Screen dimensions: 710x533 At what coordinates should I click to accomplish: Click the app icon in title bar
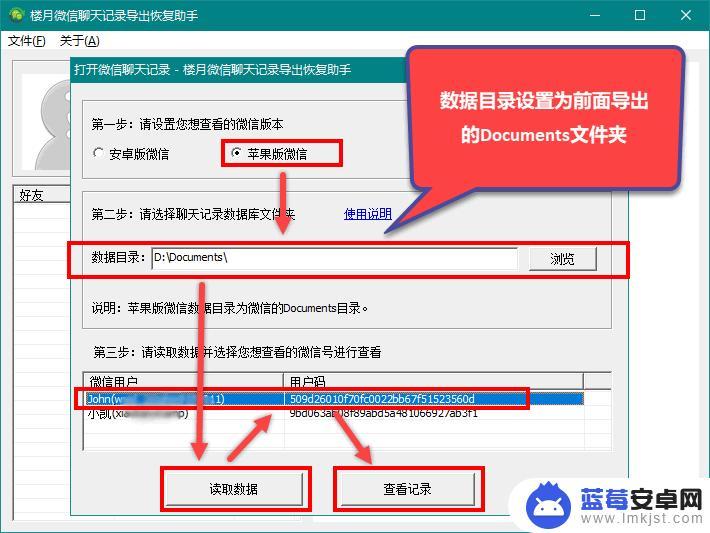(17, 15)
